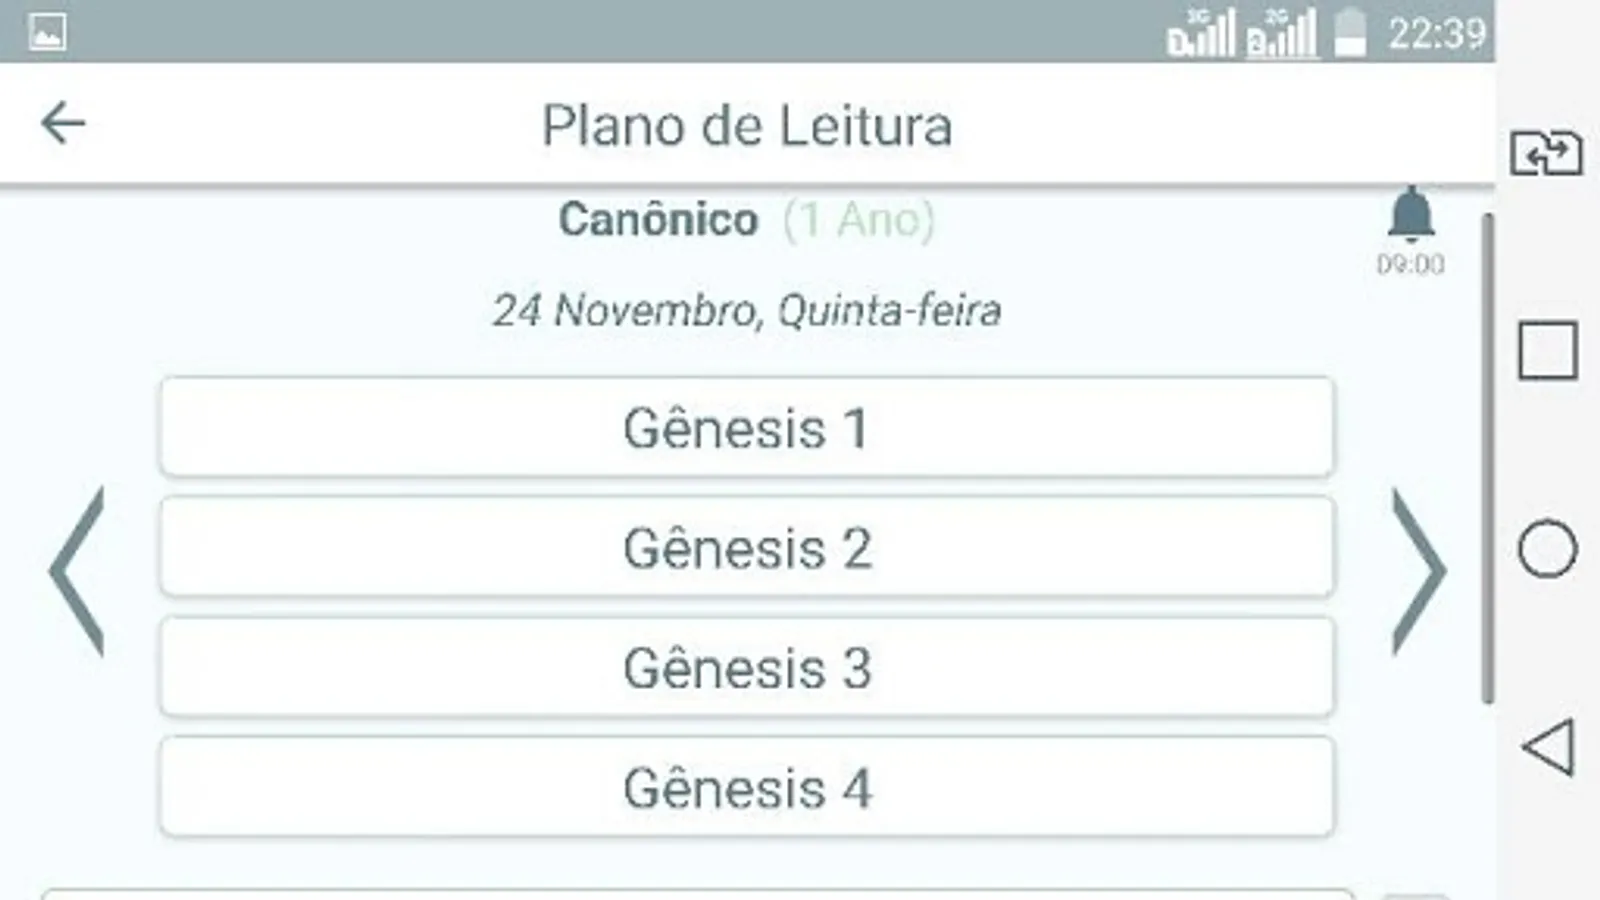This screenshot has height=900, width=1600.
Task: Tap the 22:39 clock in status bar
Action: coord(1437,34)
